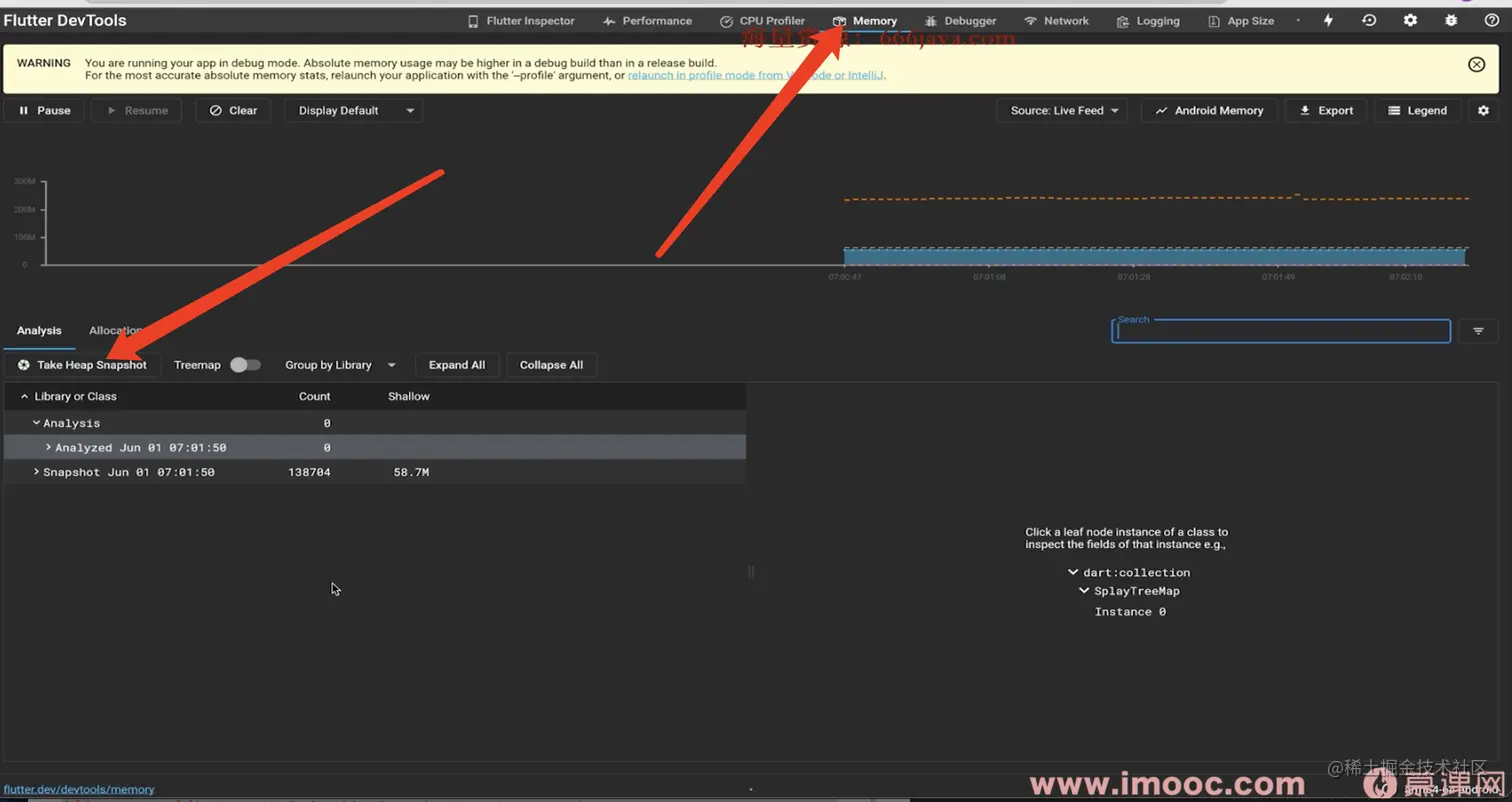Go to the Debugger tab
This screenshot has width=1512, height=802.
960,20
